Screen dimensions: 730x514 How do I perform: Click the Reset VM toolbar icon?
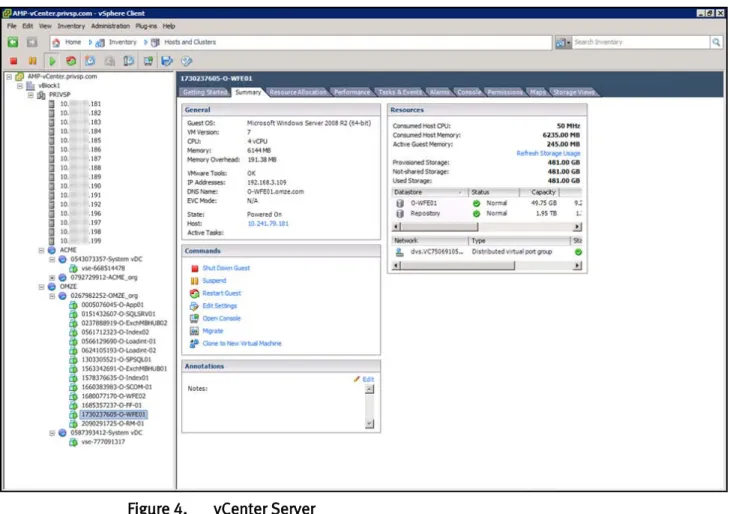(x=71, y=61)
